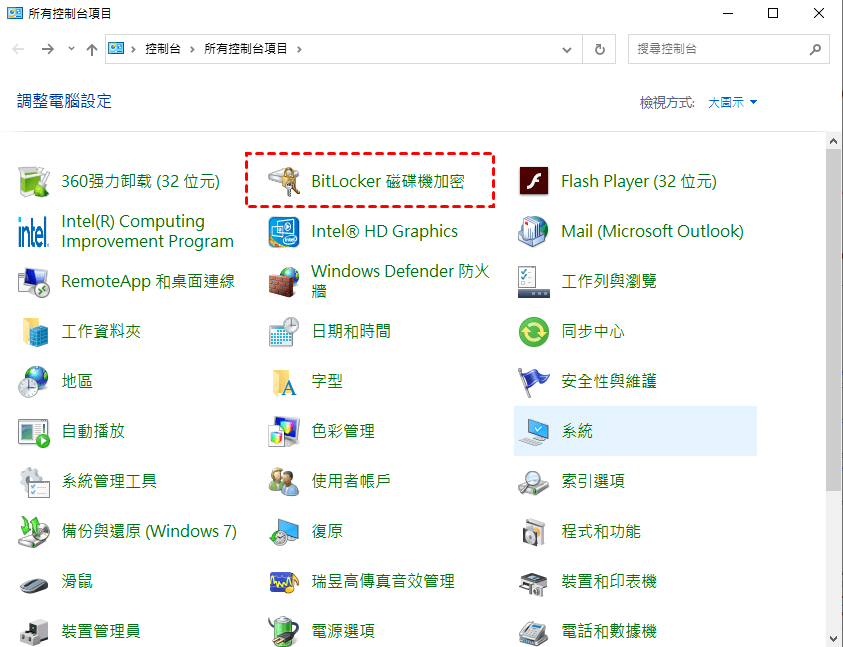The image size is (843, 647).
Task: Open 電源選項 battery icon
Action: pos(284,631)
